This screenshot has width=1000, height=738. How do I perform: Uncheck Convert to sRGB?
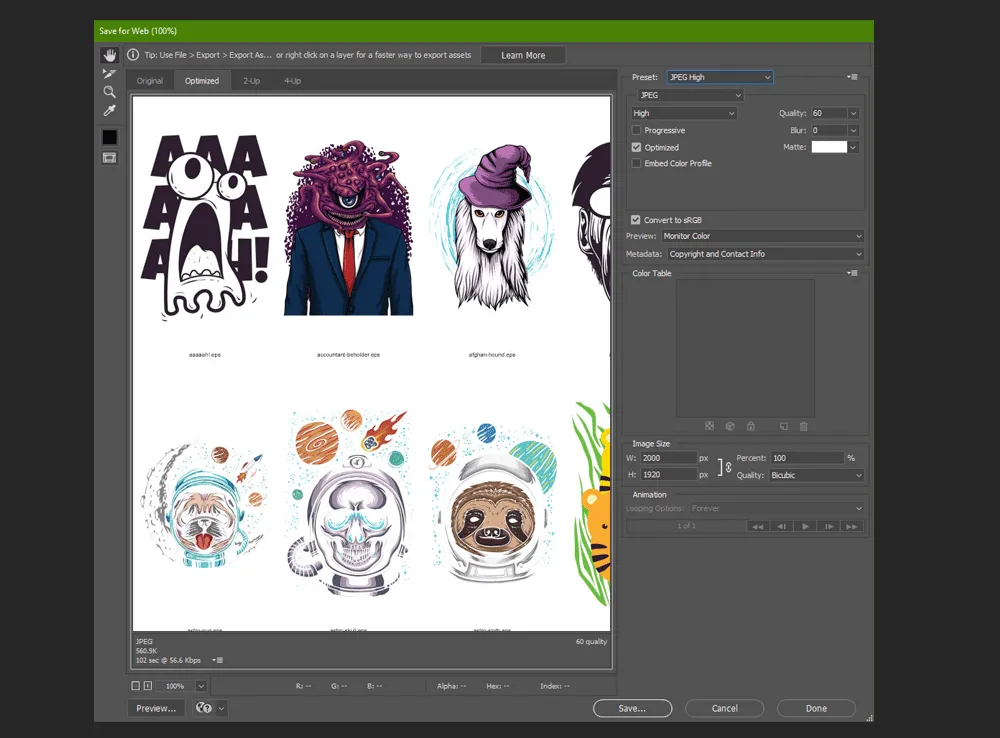[635, 220]
